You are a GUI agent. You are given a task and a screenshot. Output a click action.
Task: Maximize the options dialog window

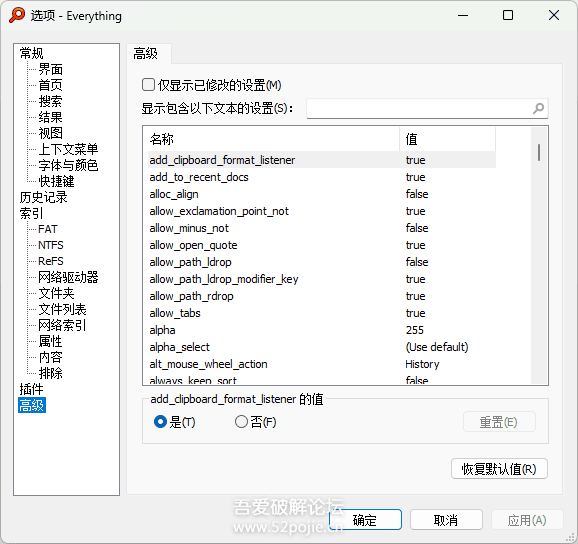pyautogui.click(x=508, y=15)
